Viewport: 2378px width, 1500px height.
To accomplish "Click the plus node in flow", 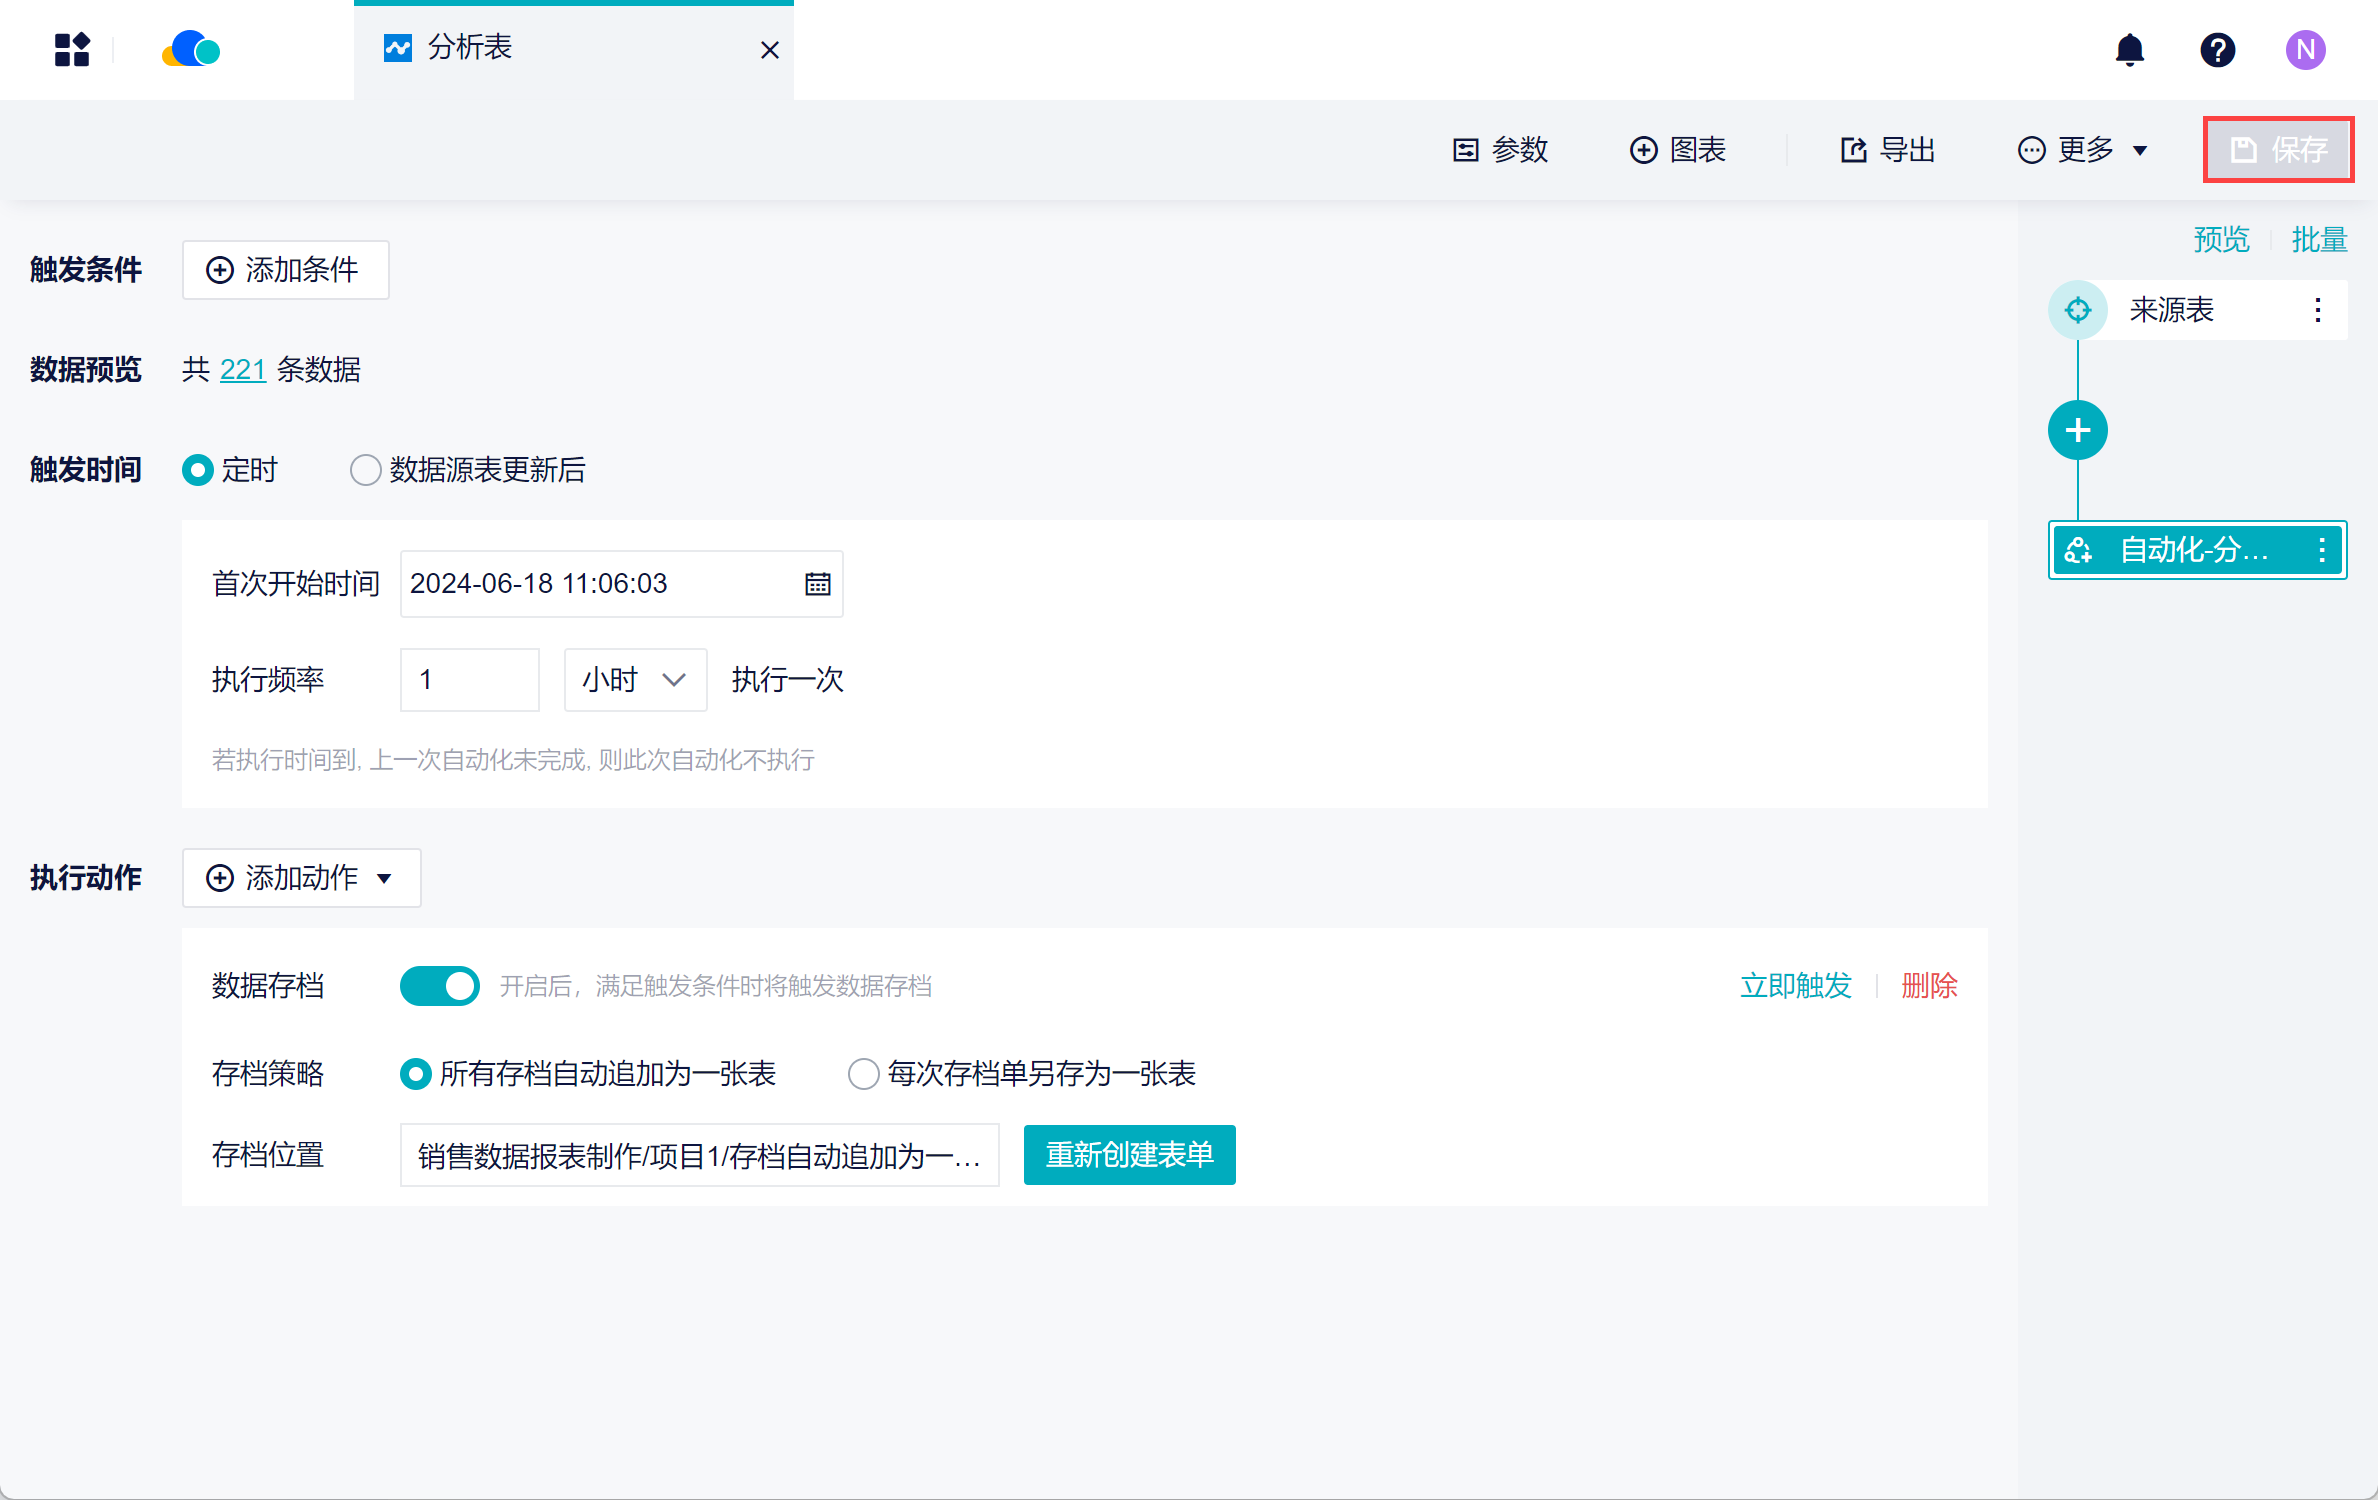I will 2077,430.
